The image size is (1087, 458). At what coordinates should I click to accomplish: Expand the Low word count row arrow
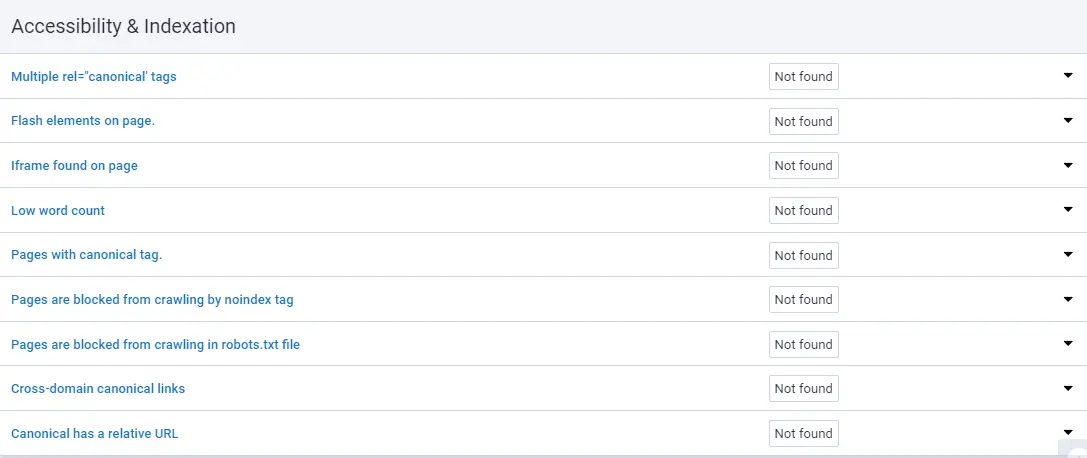point(1067,210)
